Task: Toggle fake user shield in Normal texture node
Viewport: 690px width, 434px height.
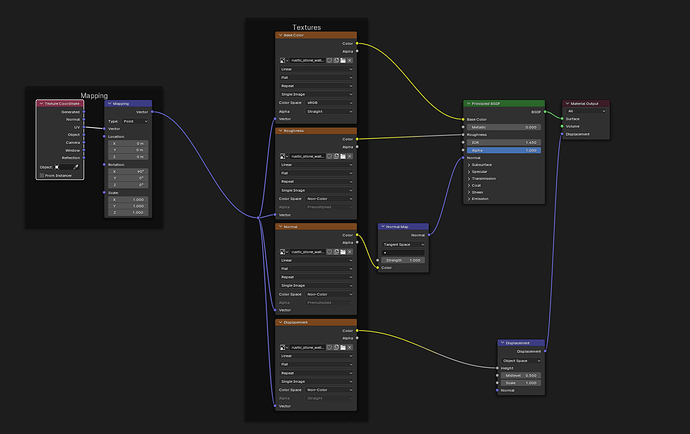Action: pyautogui.click(x=329, y=252)
